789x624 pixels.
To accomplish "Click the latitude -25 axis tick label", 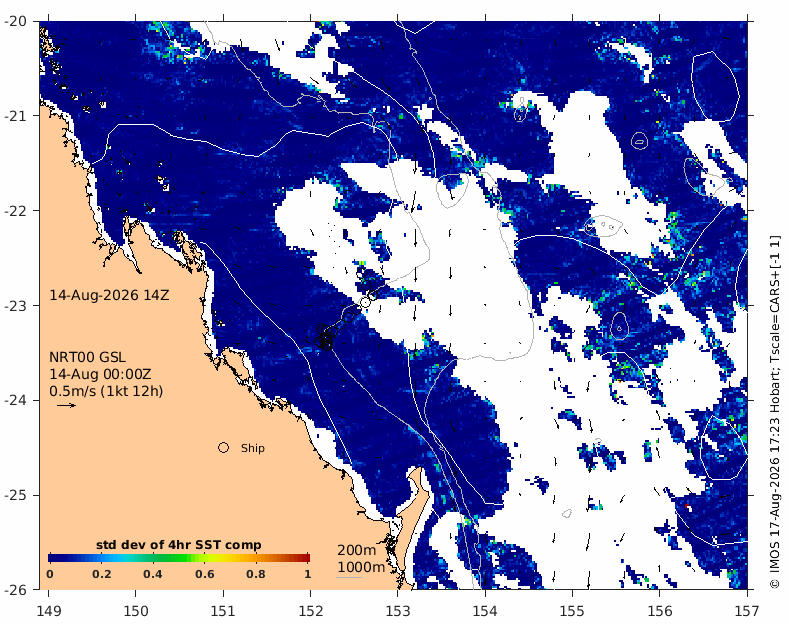I will point(17,495).
